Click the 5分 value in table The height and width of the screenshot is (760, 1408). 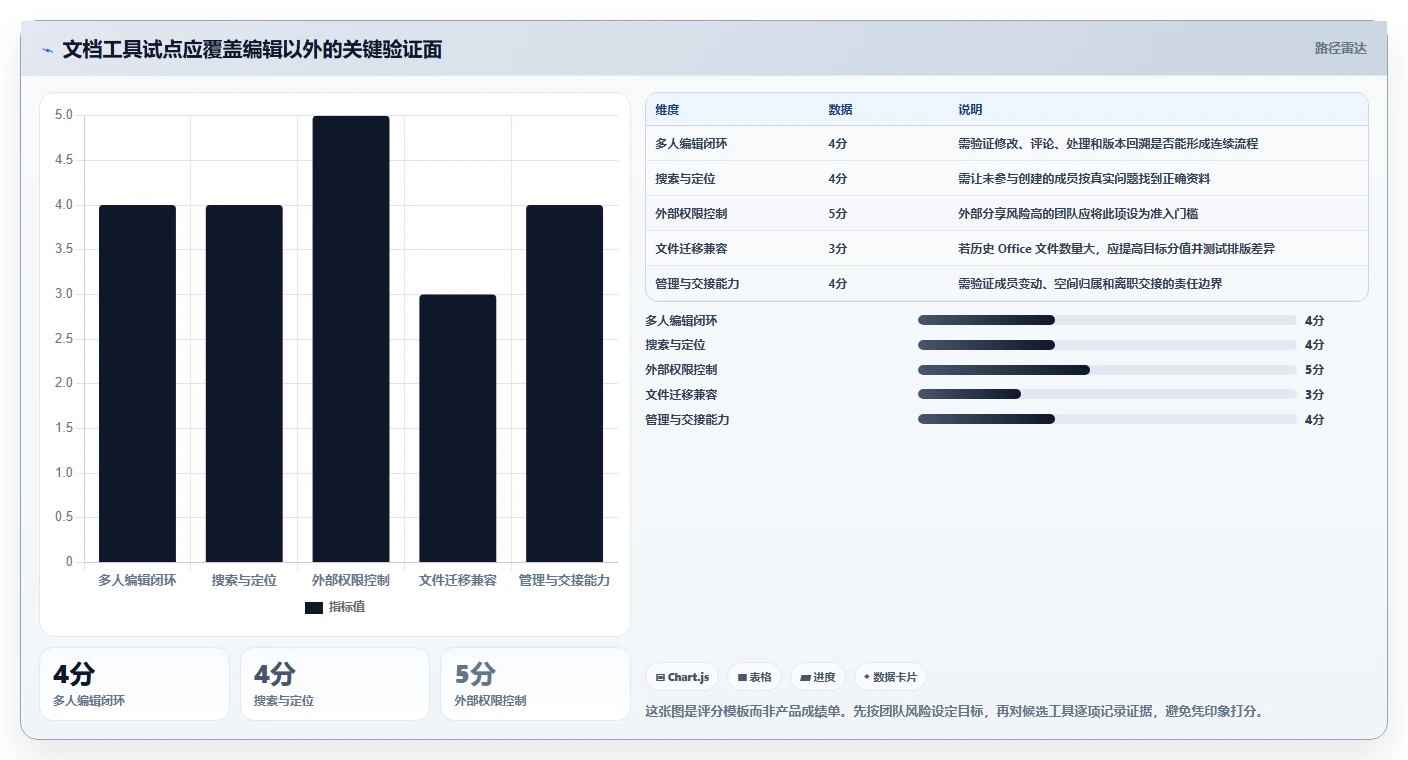pos(838,214)
